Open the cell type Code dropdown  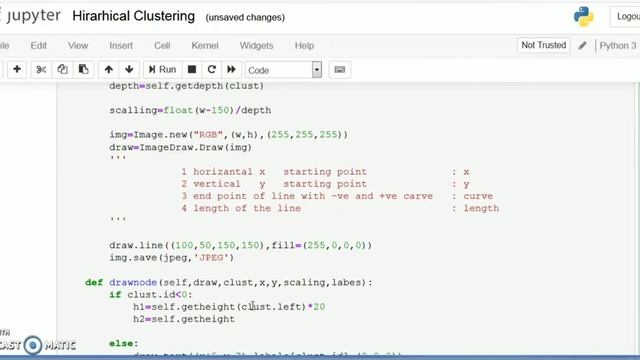pyautogui.click(x=283, y=70)
